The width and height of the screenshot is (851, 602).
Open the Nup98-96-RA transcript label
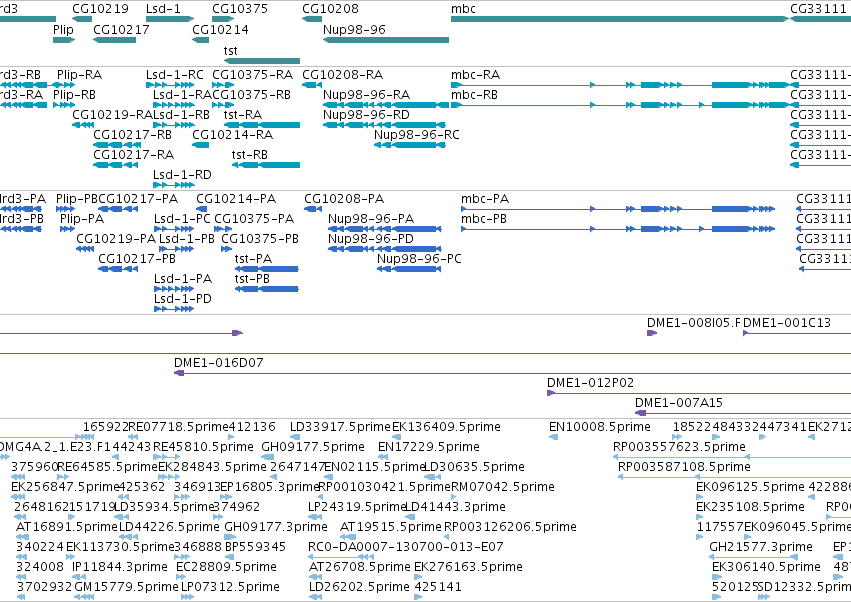(x=366, y=95)
